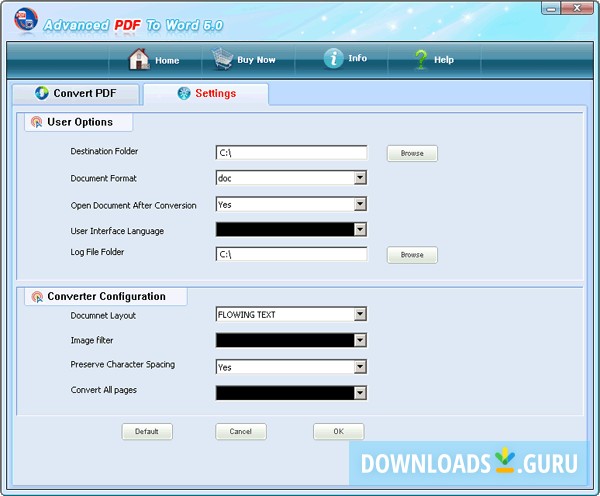Click the 'Documnet Layout' label
600x496 pixels.
click(103, 316)
